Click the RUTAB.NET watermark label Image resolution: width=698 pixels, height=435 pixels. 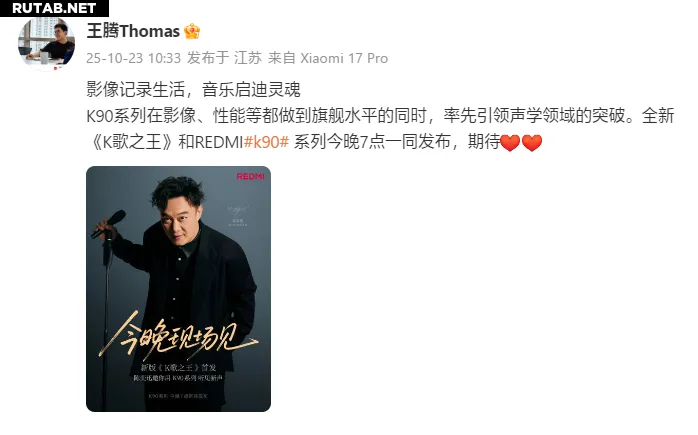54,8
